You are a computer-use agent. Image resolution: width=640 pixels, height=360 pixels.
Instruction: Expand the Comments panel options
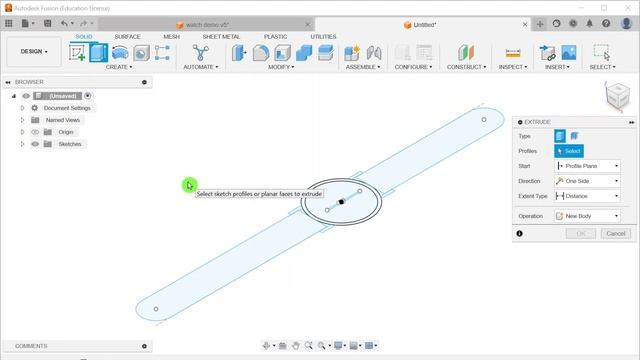click(x=144, y=346)
